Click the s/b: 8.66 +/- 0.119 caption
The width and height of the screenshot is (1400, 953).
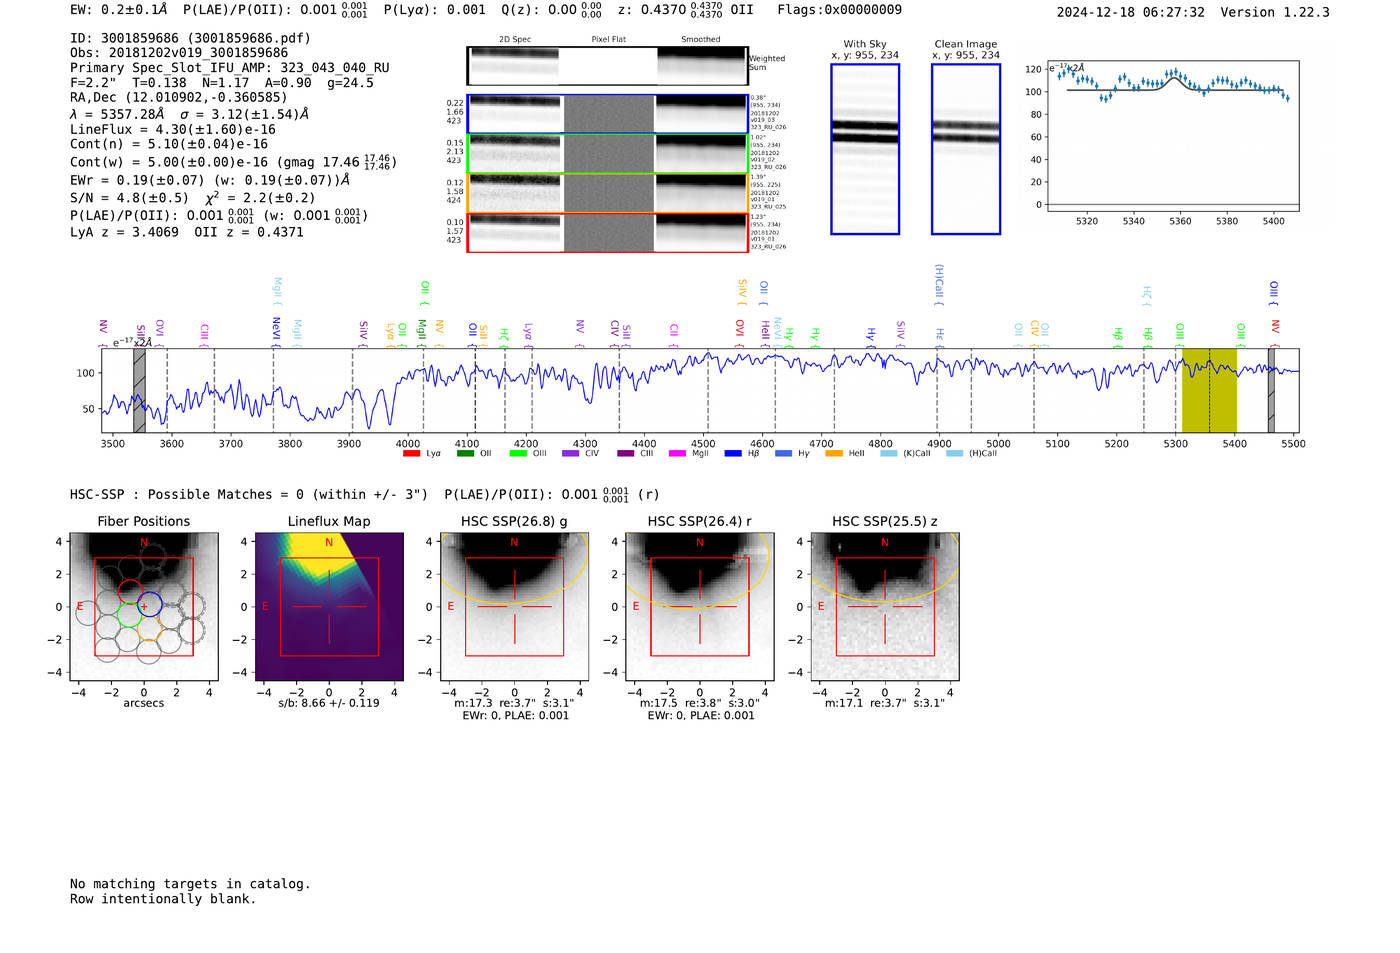(329, 703)
